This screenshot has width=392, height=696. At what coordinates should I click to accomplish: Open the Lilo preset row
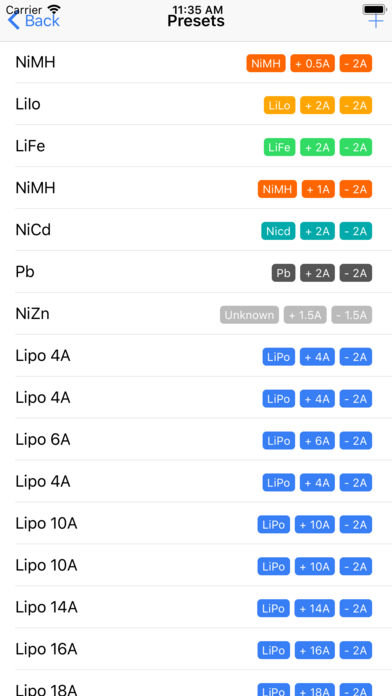[x=196, y=104]
